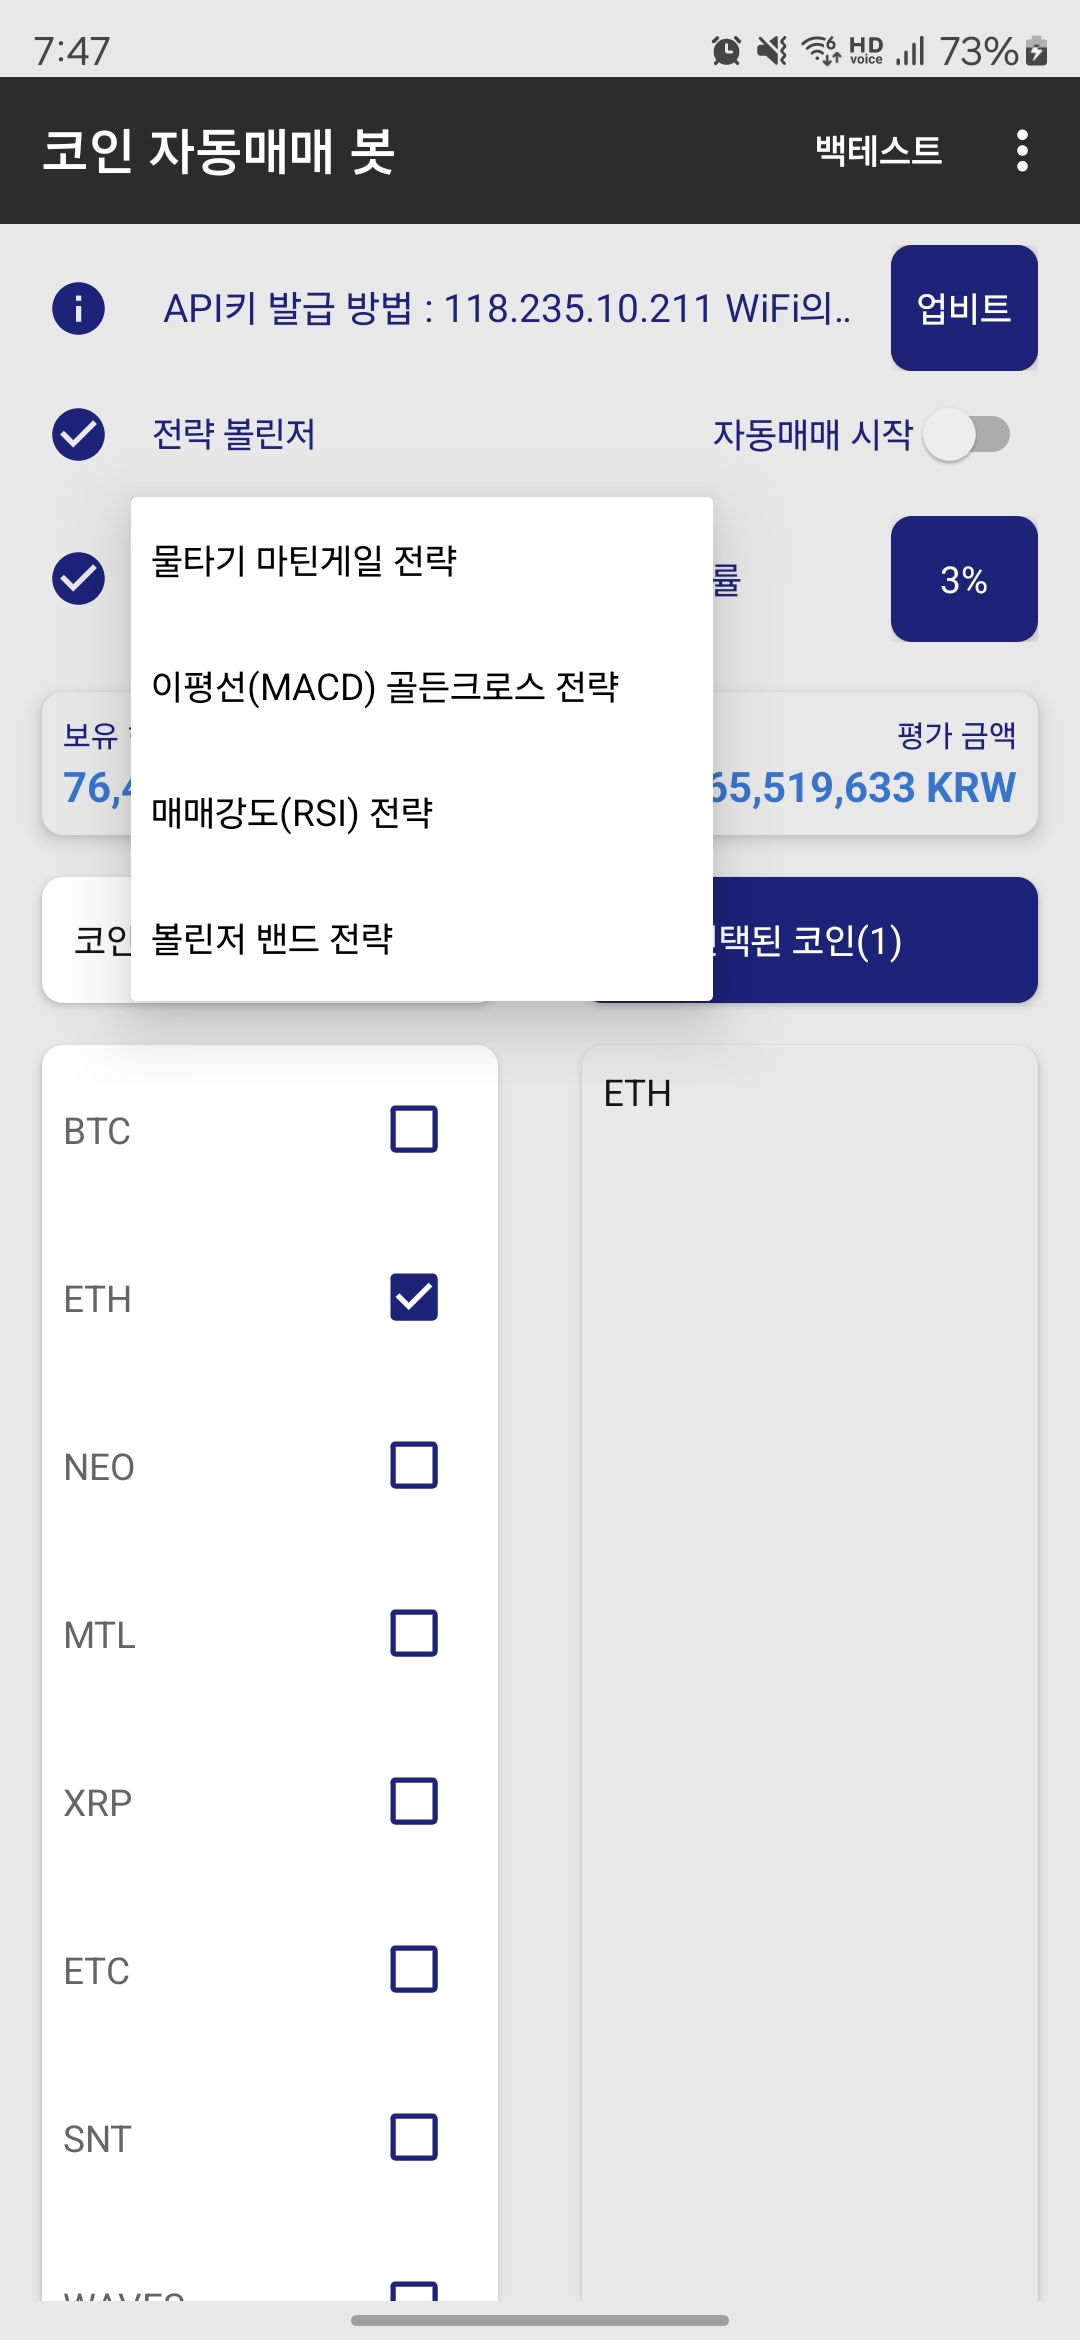
Task: Open the 전략 볼린저 strategy dropdown
Action: [234, 434]
